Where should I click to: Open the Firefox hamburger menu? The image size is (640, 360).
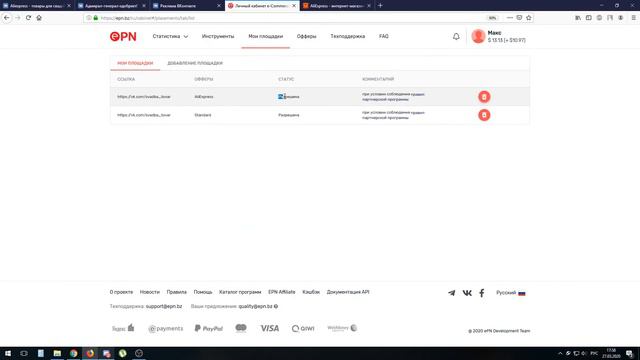[x=633, y=18]
